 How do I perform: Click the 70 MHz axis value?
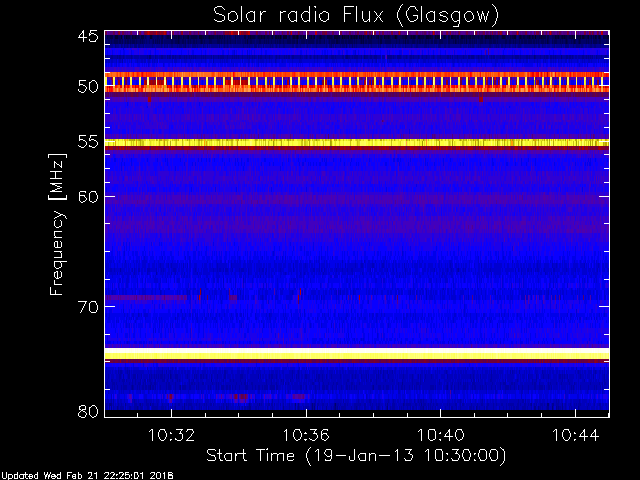[x=88, y=307]
